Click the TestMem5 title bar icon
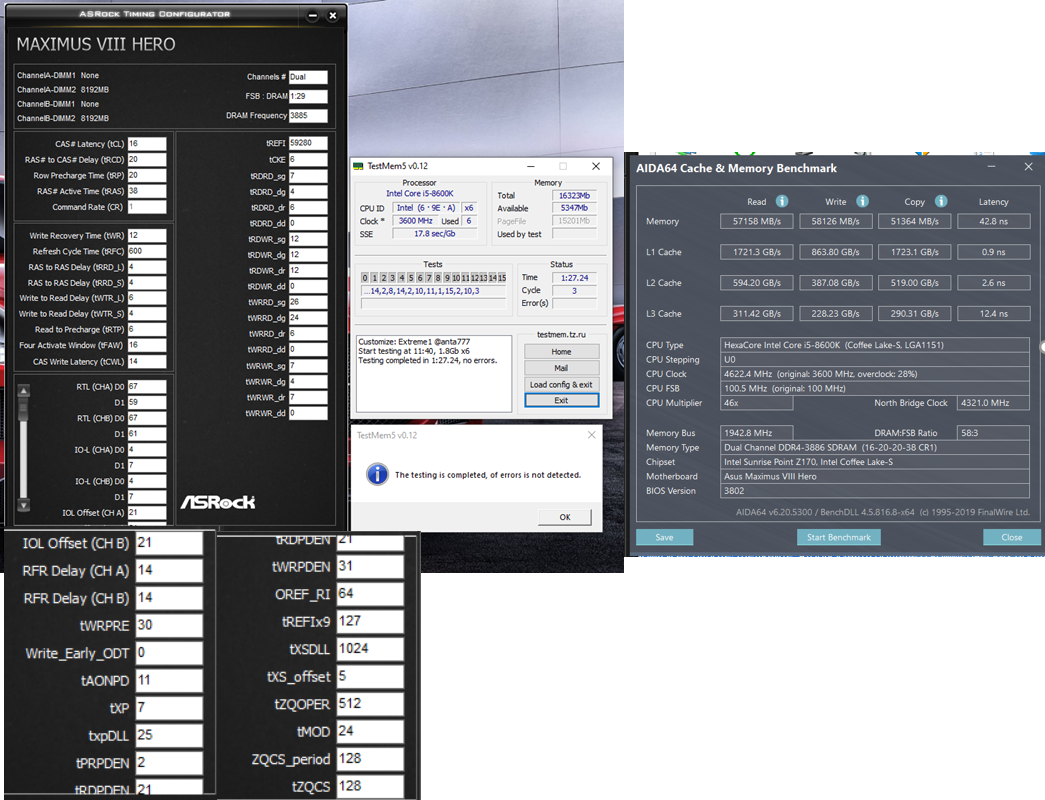1045x800 pixels. pos(358,166)
